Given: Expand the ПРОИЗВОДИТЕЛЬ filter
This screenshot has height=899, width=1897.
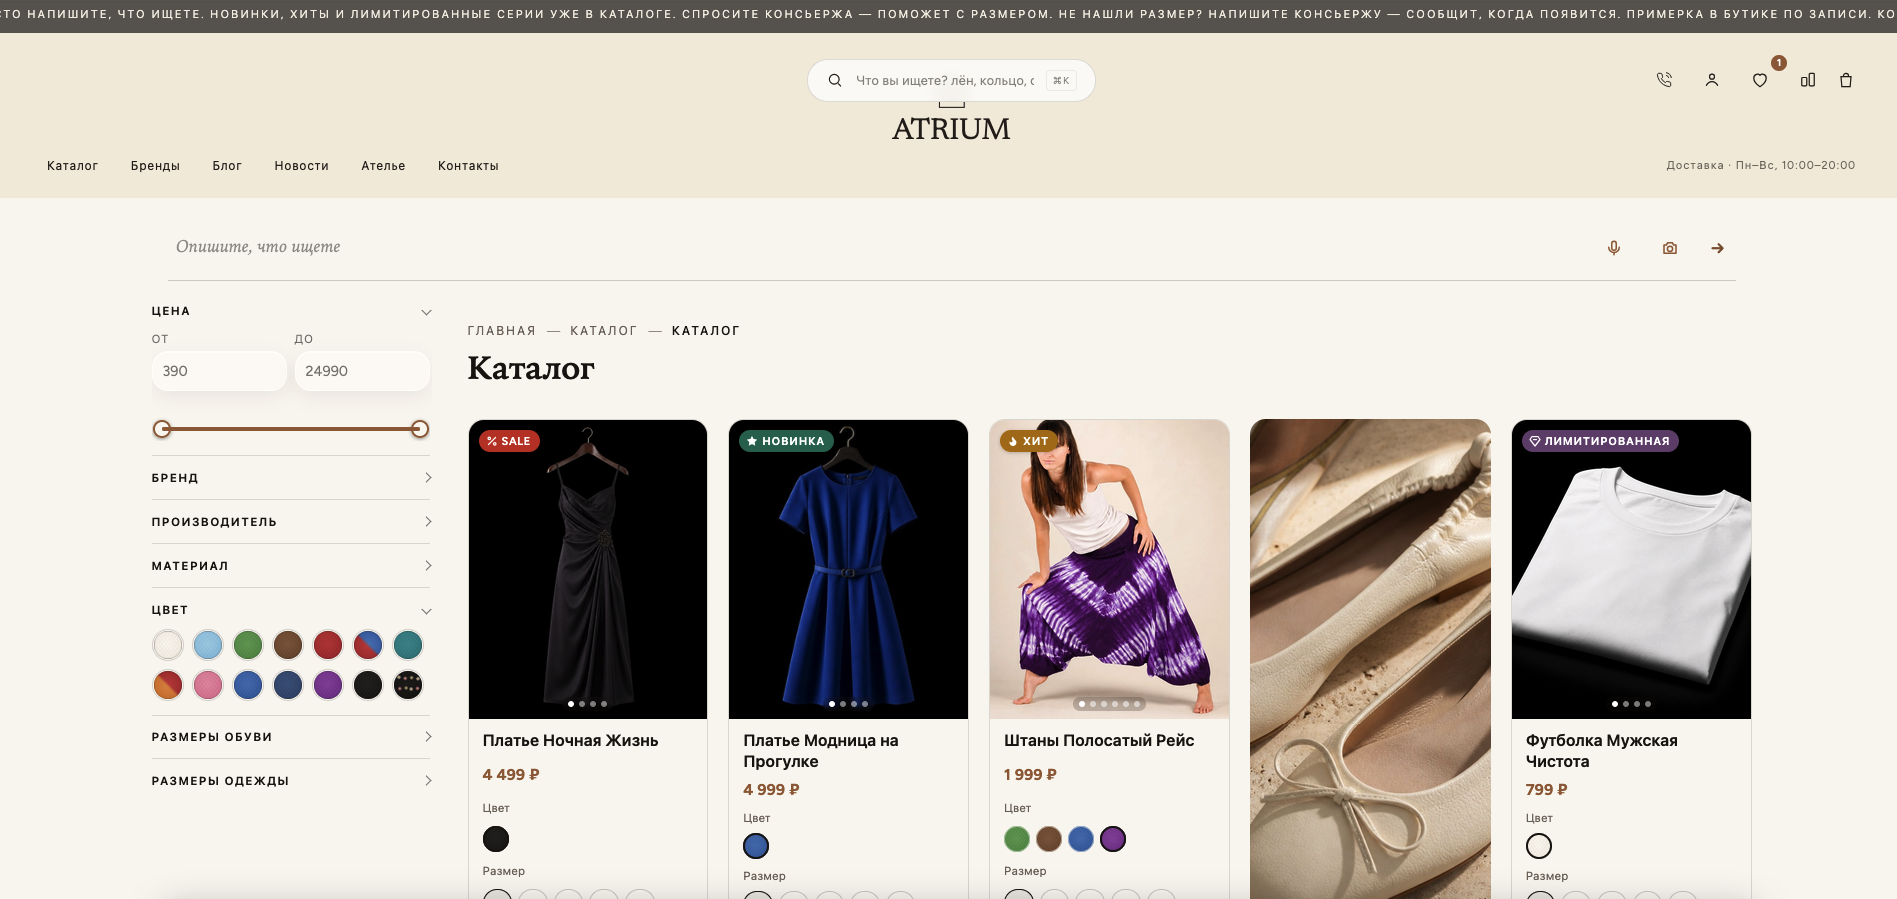Looking at the screenshot, I should click(291, 522).
